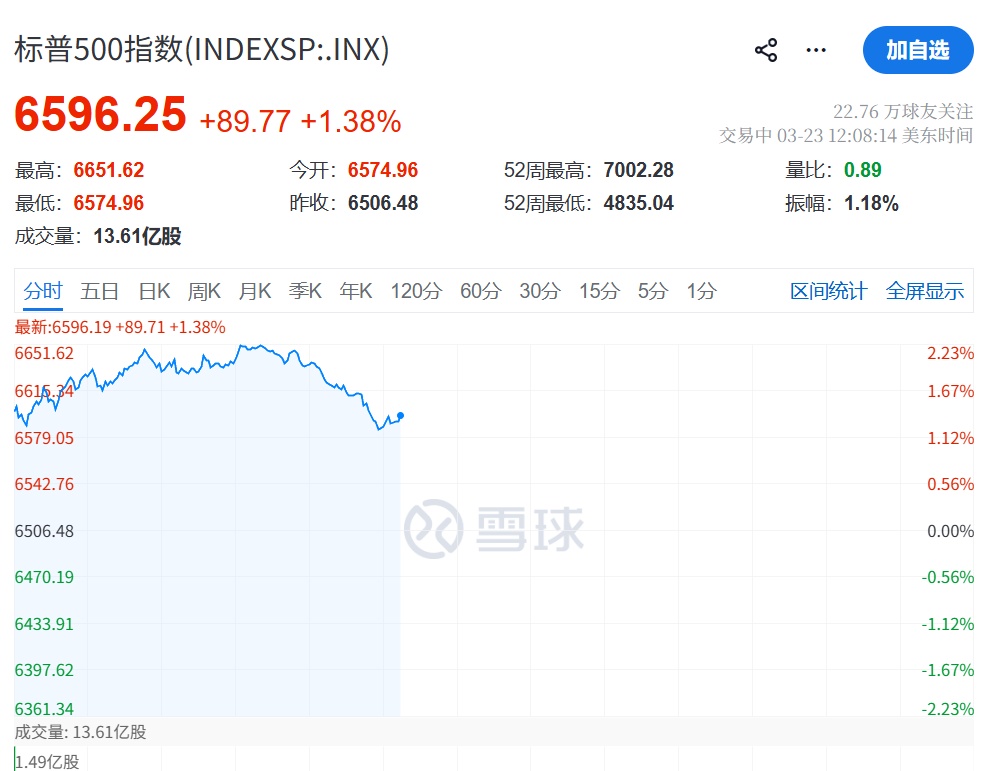Open the 区间统计 interval statistics link
The height and width of the screenshot is (771, 996).
[x=828, y=291]
